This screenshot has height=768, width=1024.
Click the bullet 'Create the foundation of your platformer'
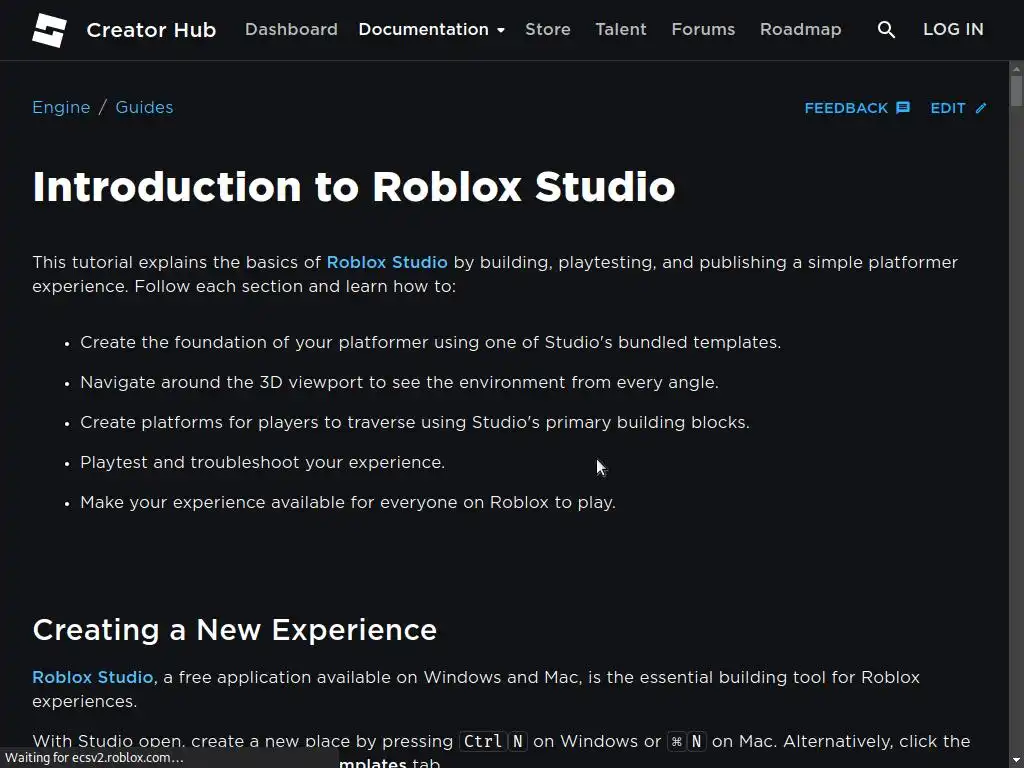pyautogui.click(x=430, y=343)
